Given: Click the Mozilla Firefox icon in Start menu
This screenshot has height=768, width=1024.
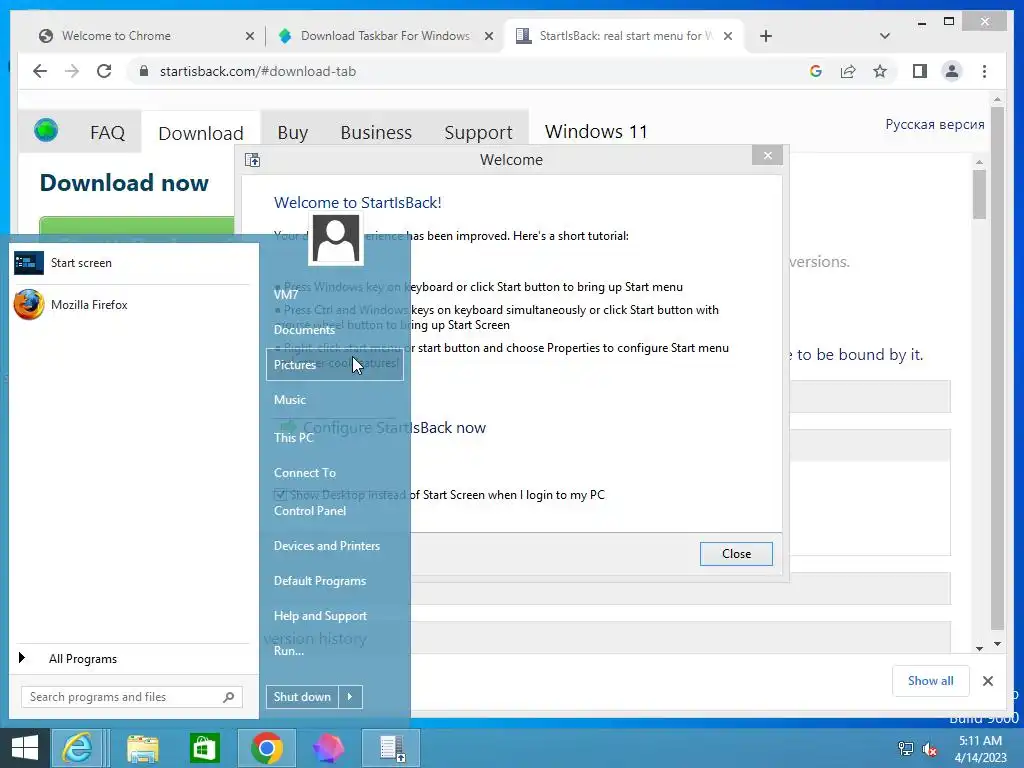Looking at the screenshot, I should point(29,305).
